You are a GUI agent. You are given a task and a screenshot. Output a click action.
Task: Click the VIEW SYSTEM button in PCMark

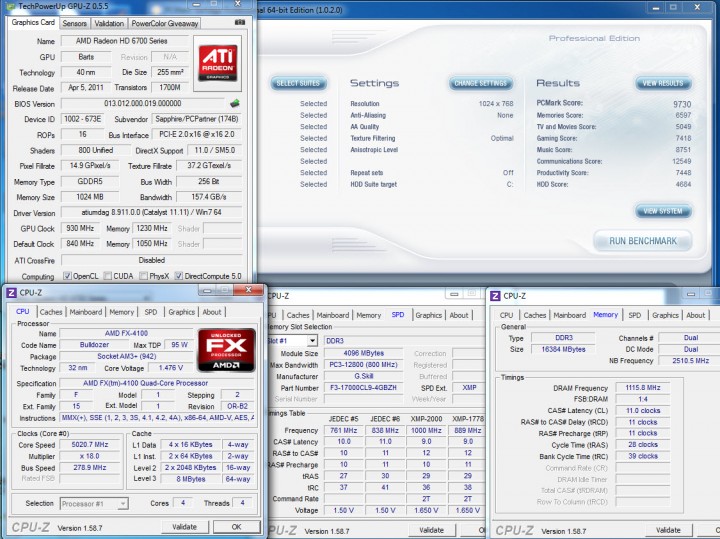[663, 211]
